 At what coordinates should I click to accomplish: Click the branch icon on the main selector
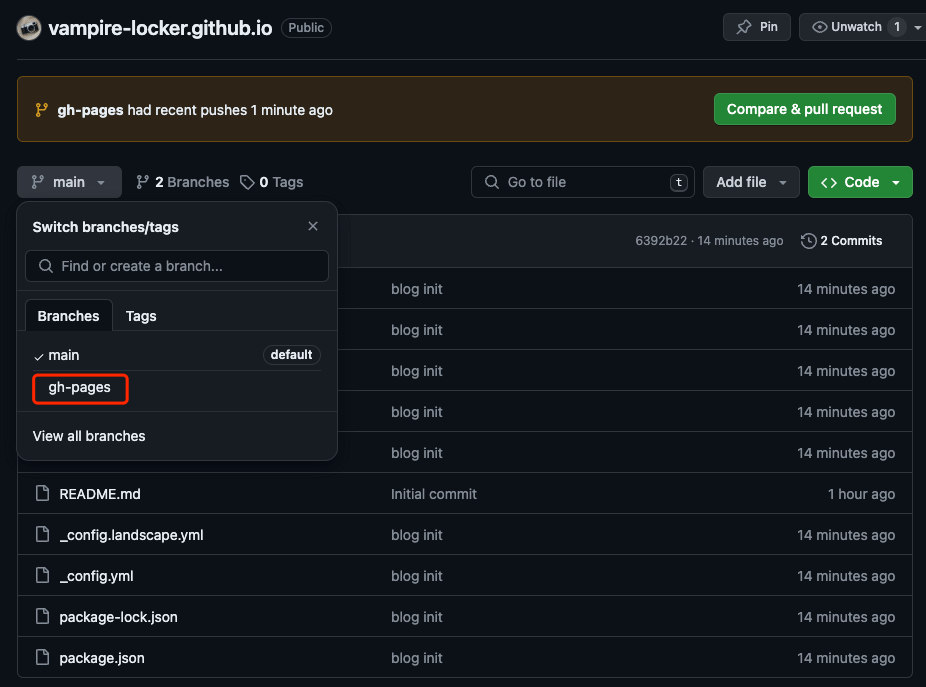37,182
